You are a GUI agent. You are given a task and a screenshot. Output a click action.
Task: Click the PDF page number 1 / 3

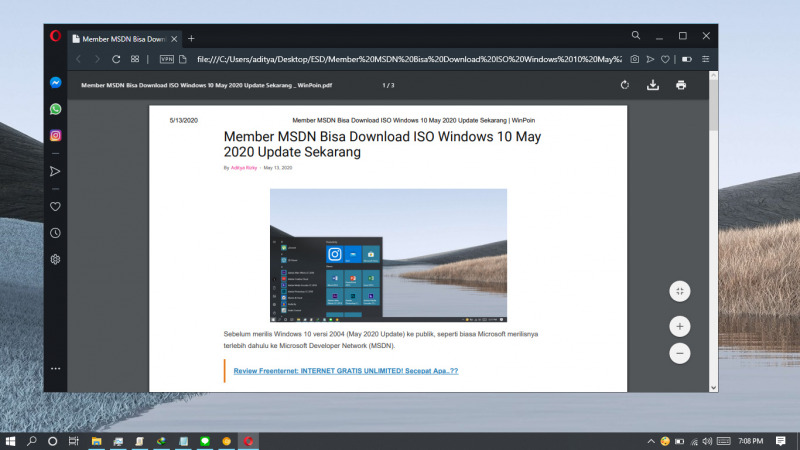388,85
